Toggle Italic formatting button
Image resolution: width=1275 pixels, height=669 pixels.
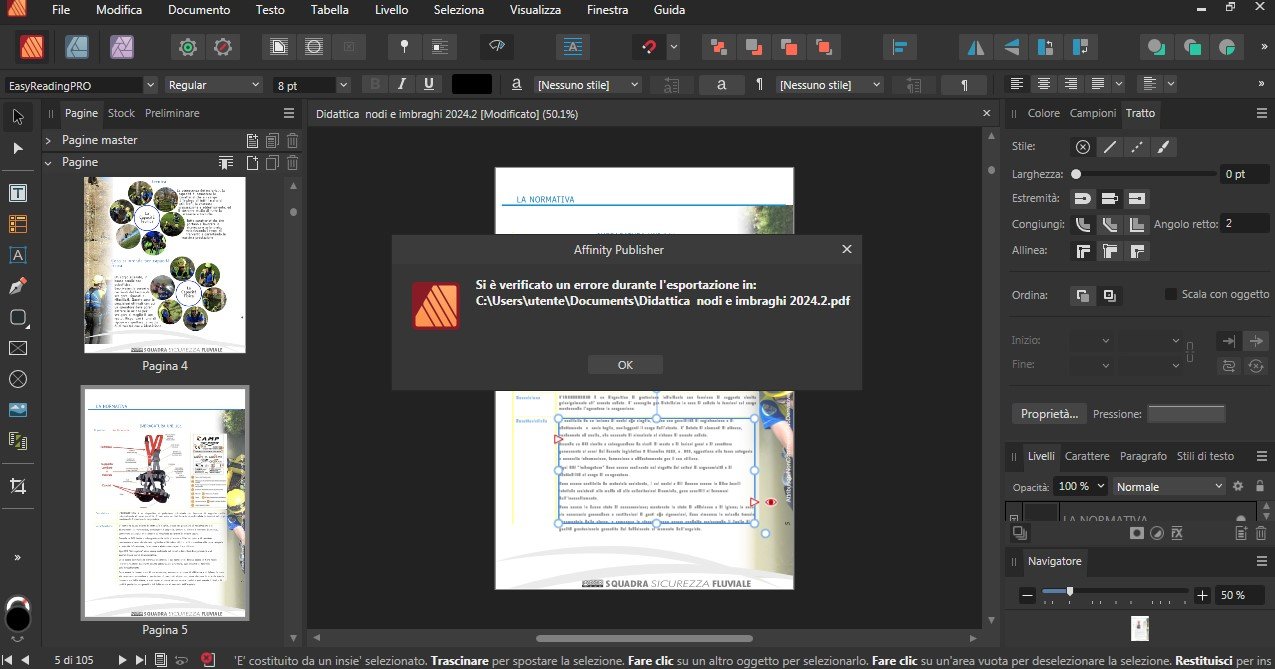pyautogui.click(x=402, y=85)
